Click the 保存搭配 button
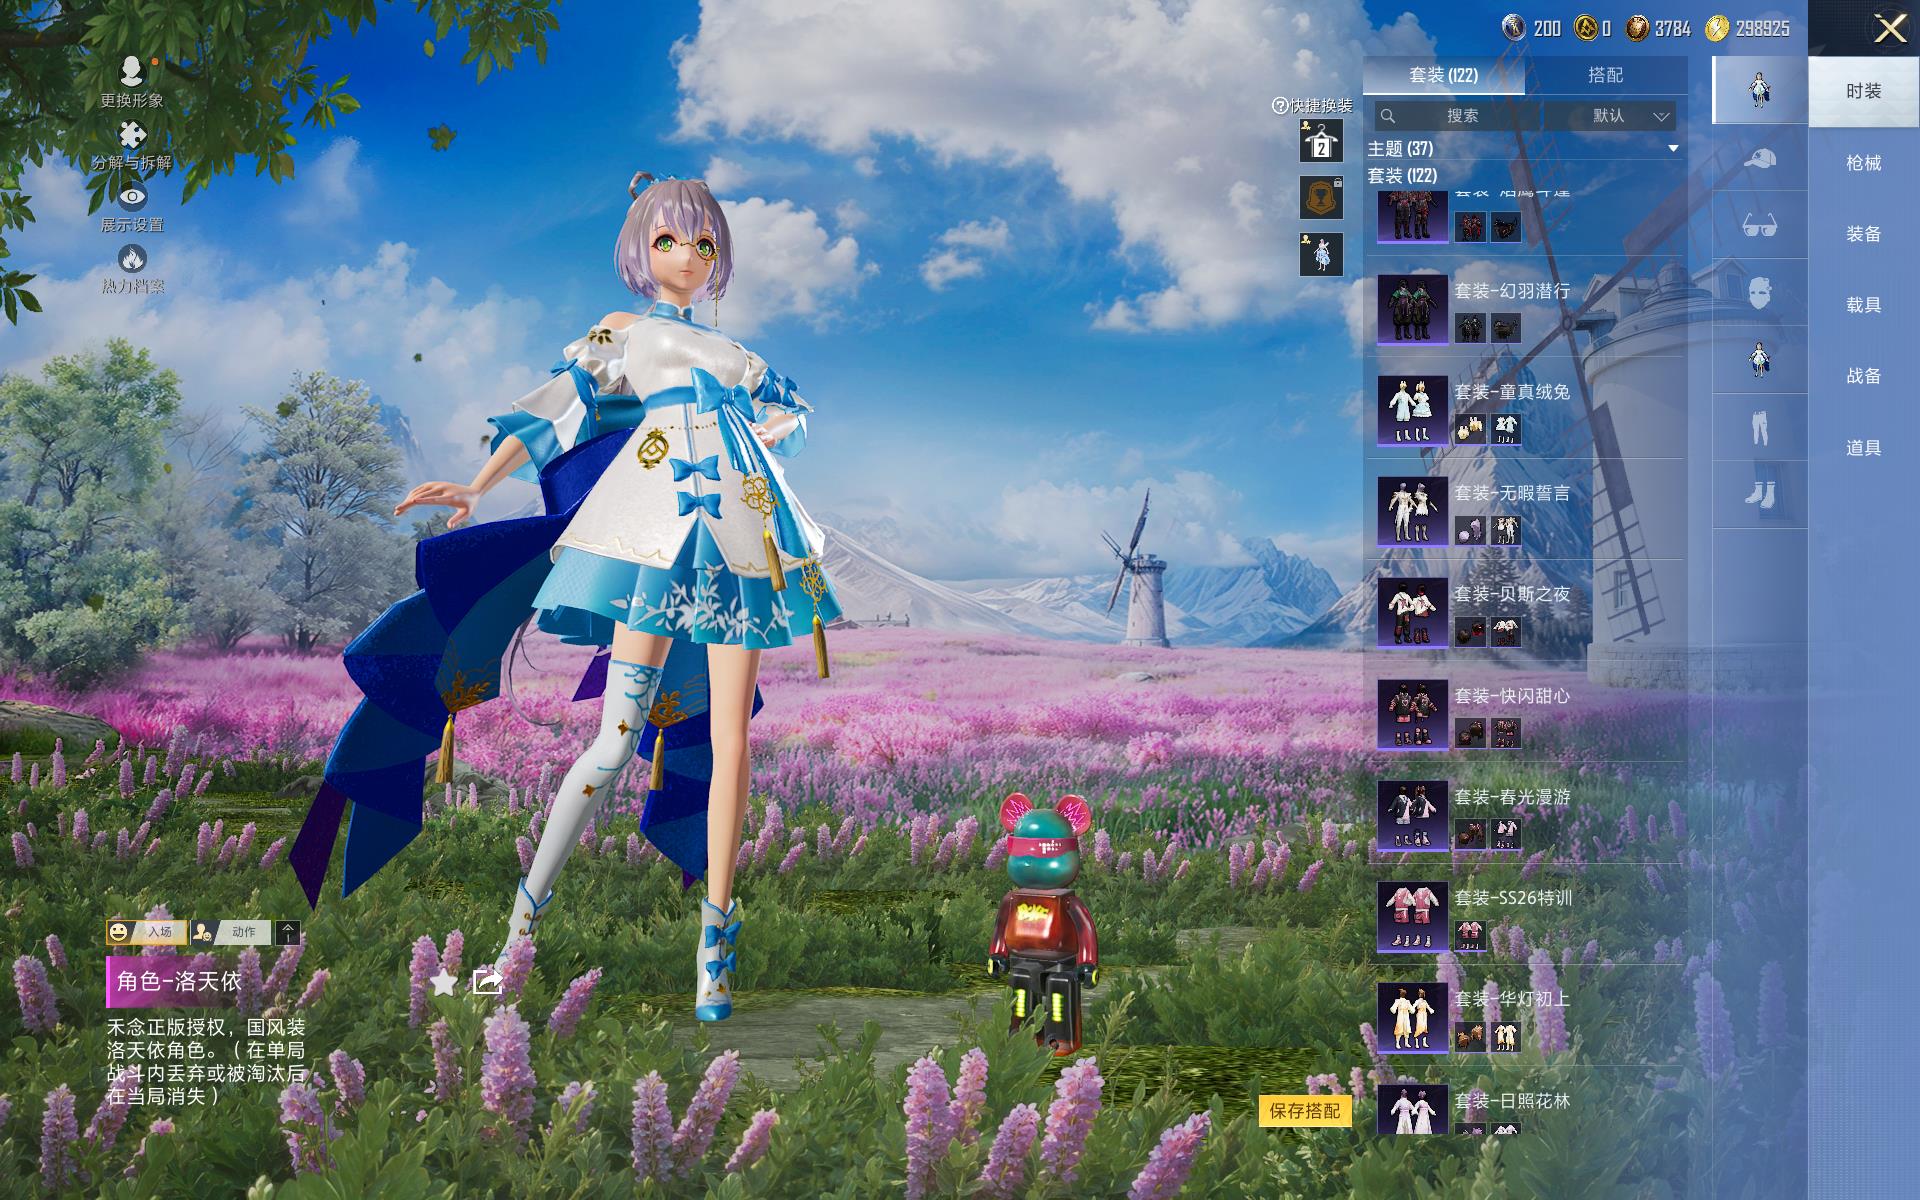The width and height of the screenshot is (1920, 1200). 1305,1111
